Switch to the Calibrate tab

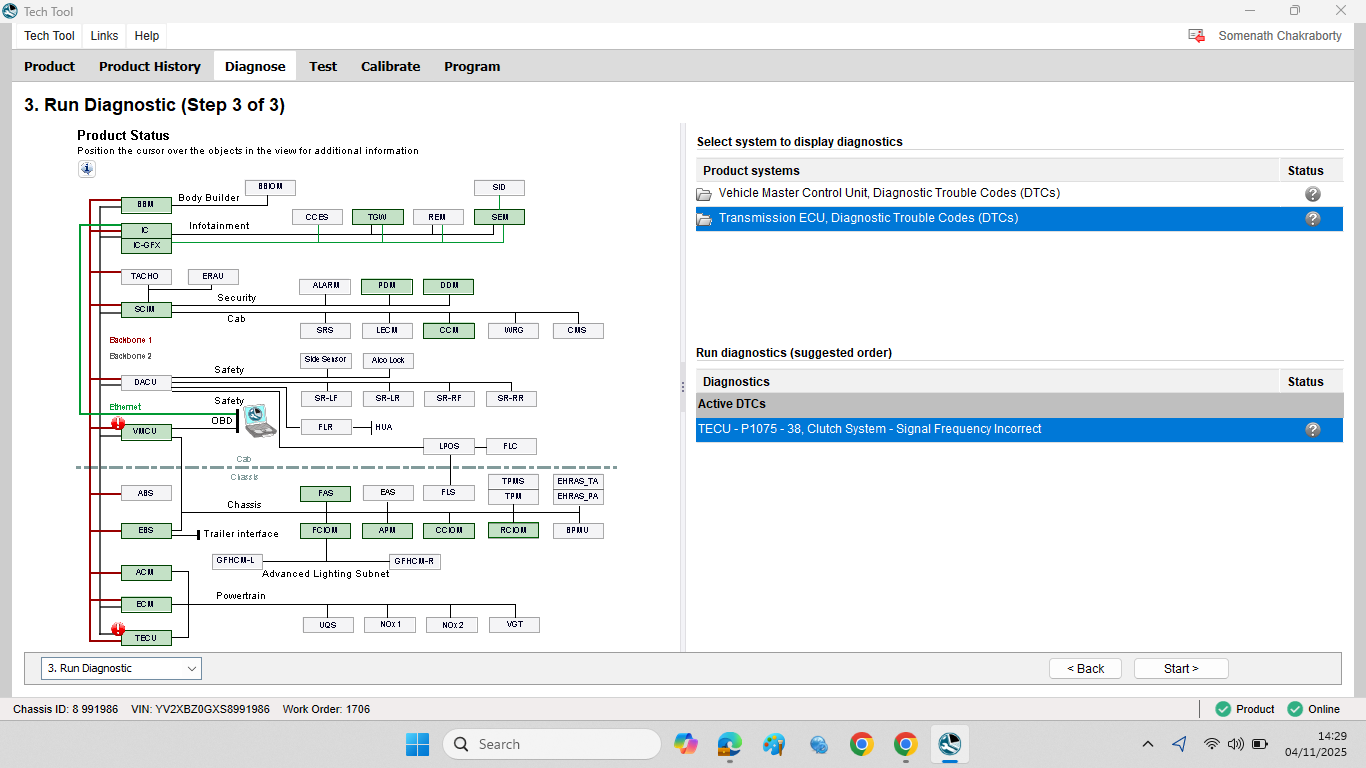[x=390, y=66]
